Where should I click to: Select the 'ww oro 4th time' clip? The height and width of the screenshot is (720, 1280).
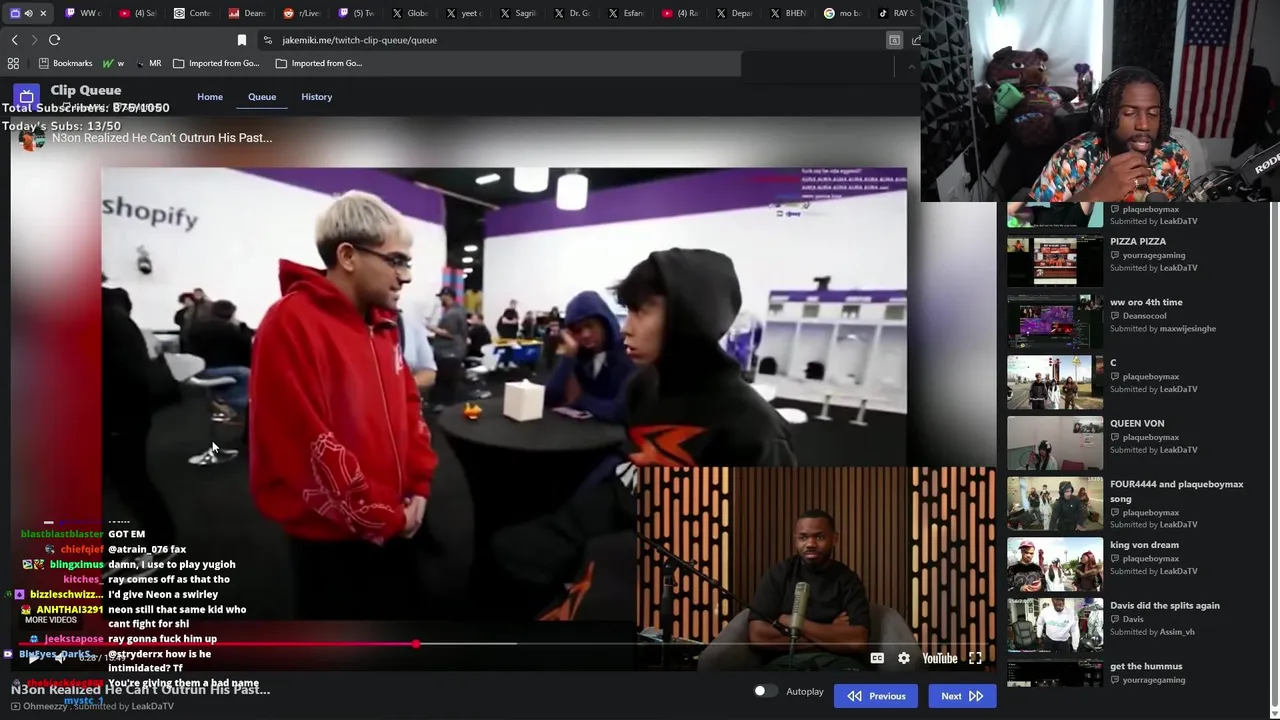[x=1146, y=302]
